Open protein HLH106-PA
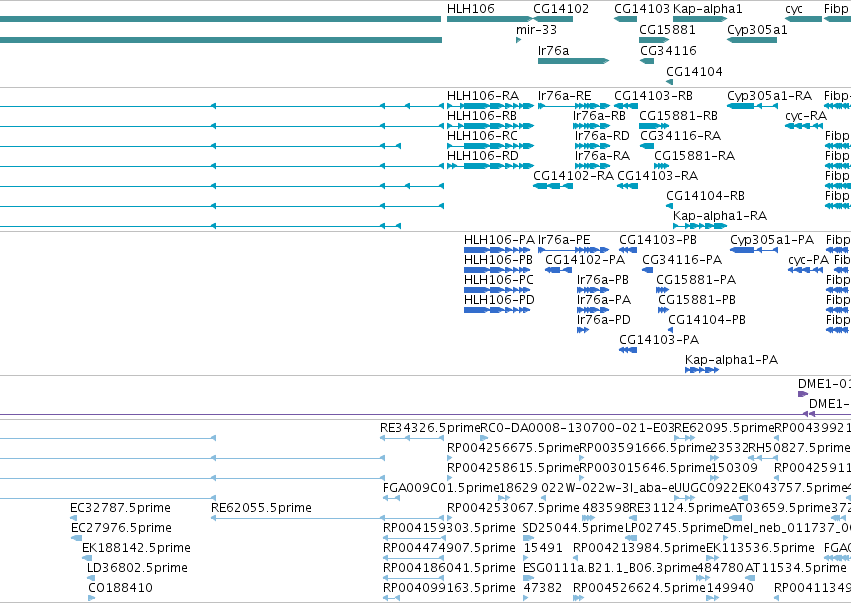This screenshot has width=851, height=603. coord(499,240)
